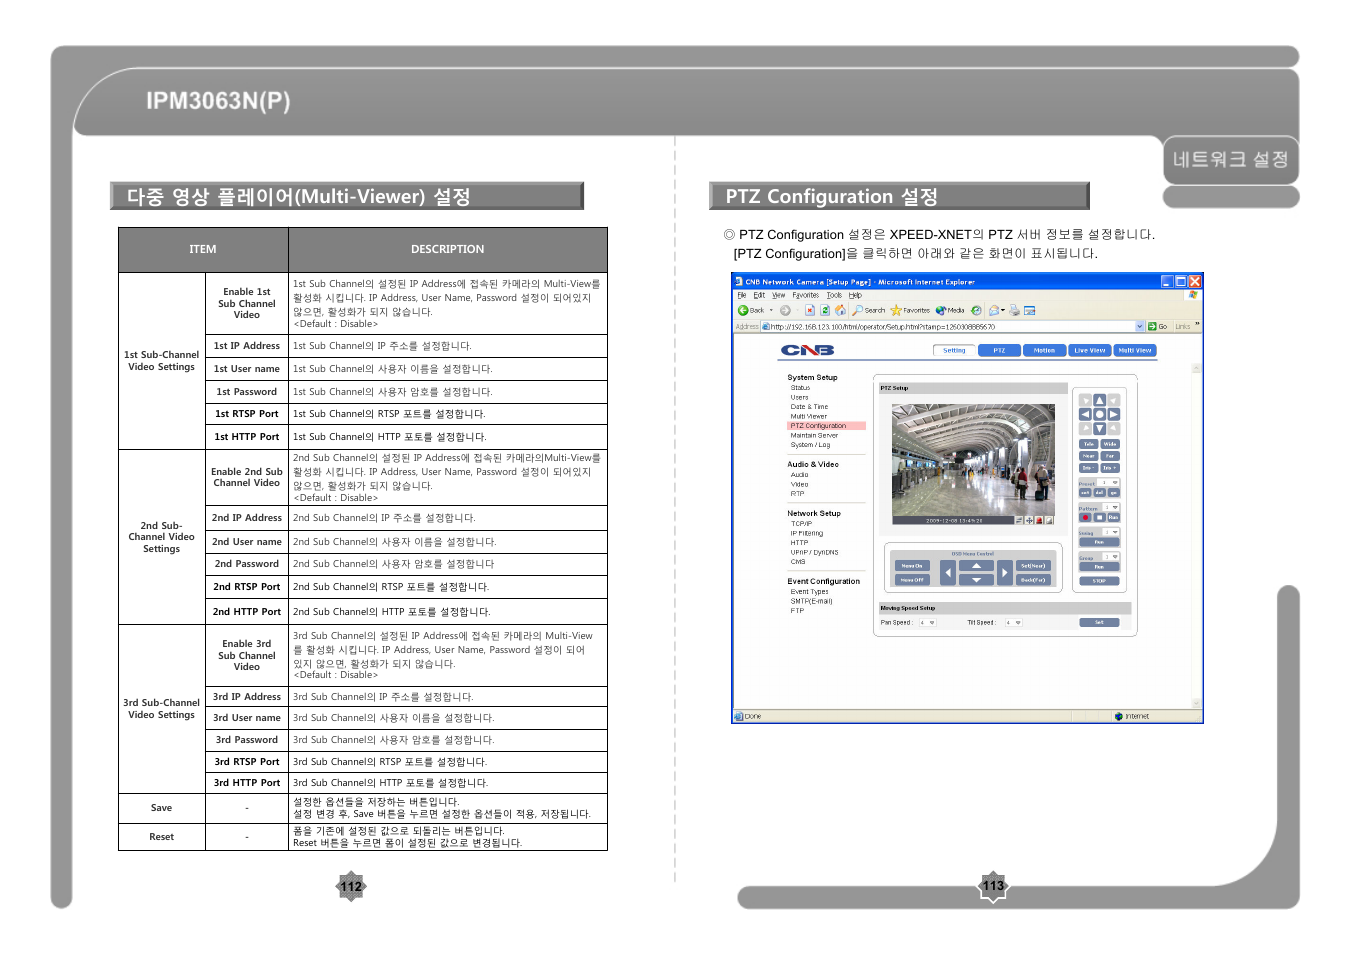The image size is (1351, 954).
Task: Click Back arrow in Internet Explorer toolbar
Action: tap(743, 310)
